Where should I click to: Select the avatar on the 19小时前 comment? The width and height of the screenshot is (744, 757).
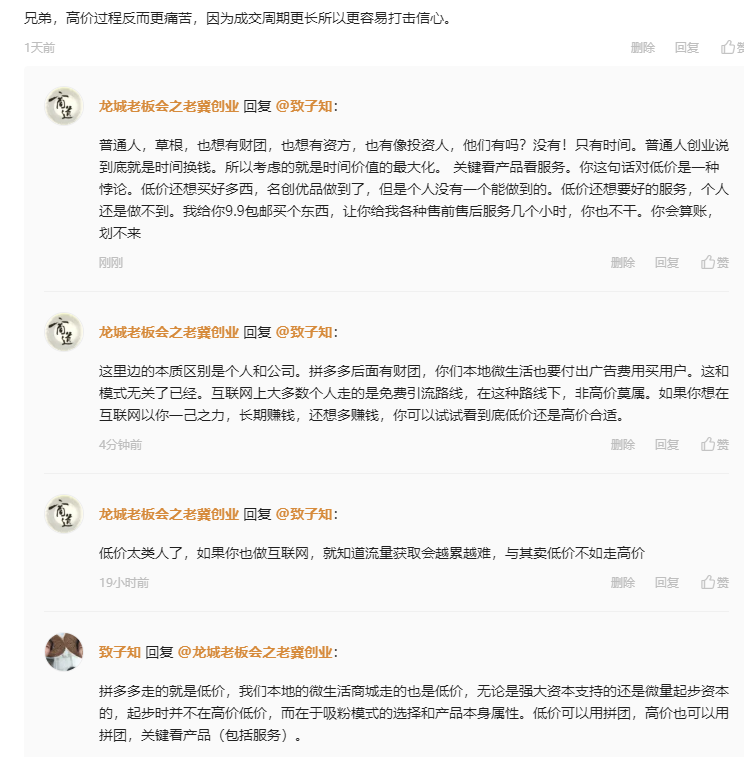(63, 514)
